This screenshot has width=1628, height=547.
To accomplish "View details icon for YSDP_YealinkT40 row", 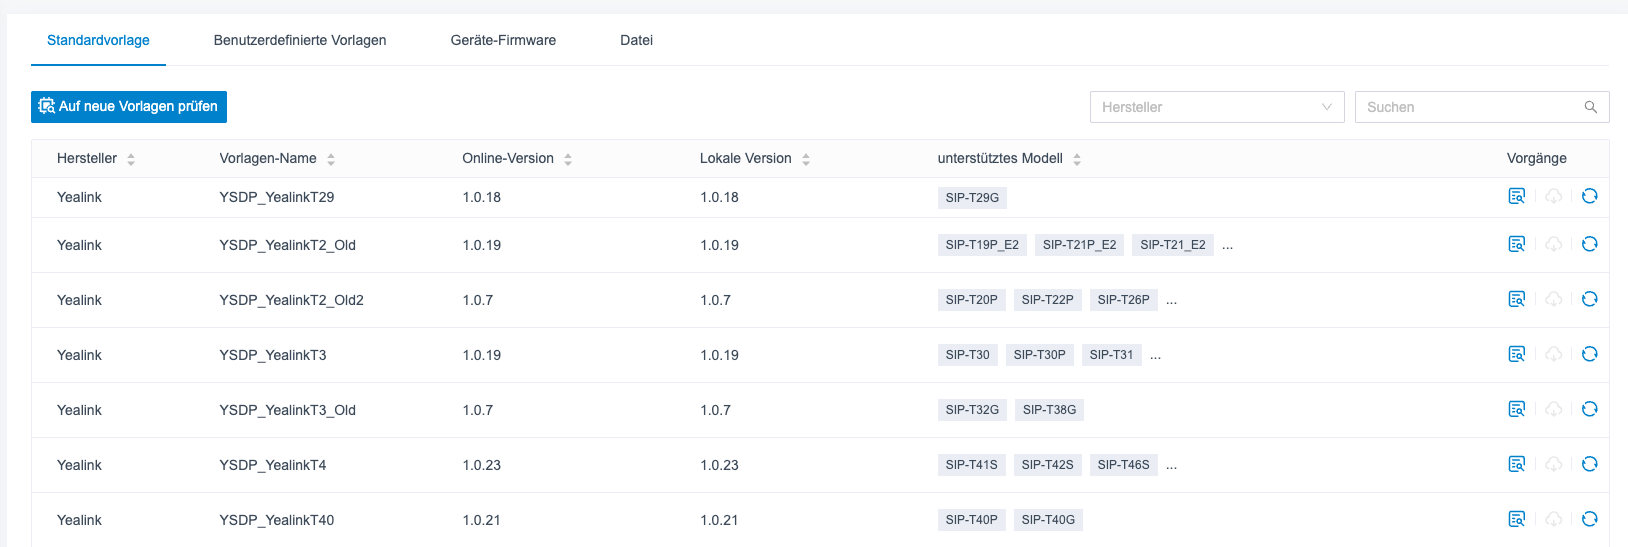I will tap(1516, 519).
